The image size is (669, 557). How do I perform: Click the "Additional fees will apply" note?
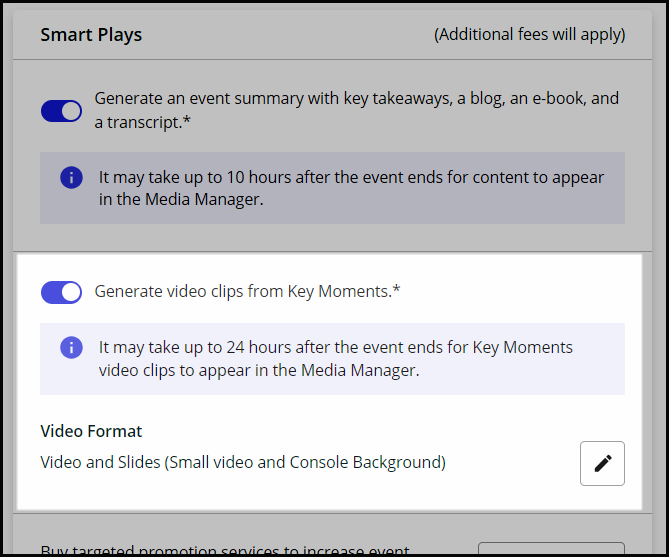tap(529, 35)
